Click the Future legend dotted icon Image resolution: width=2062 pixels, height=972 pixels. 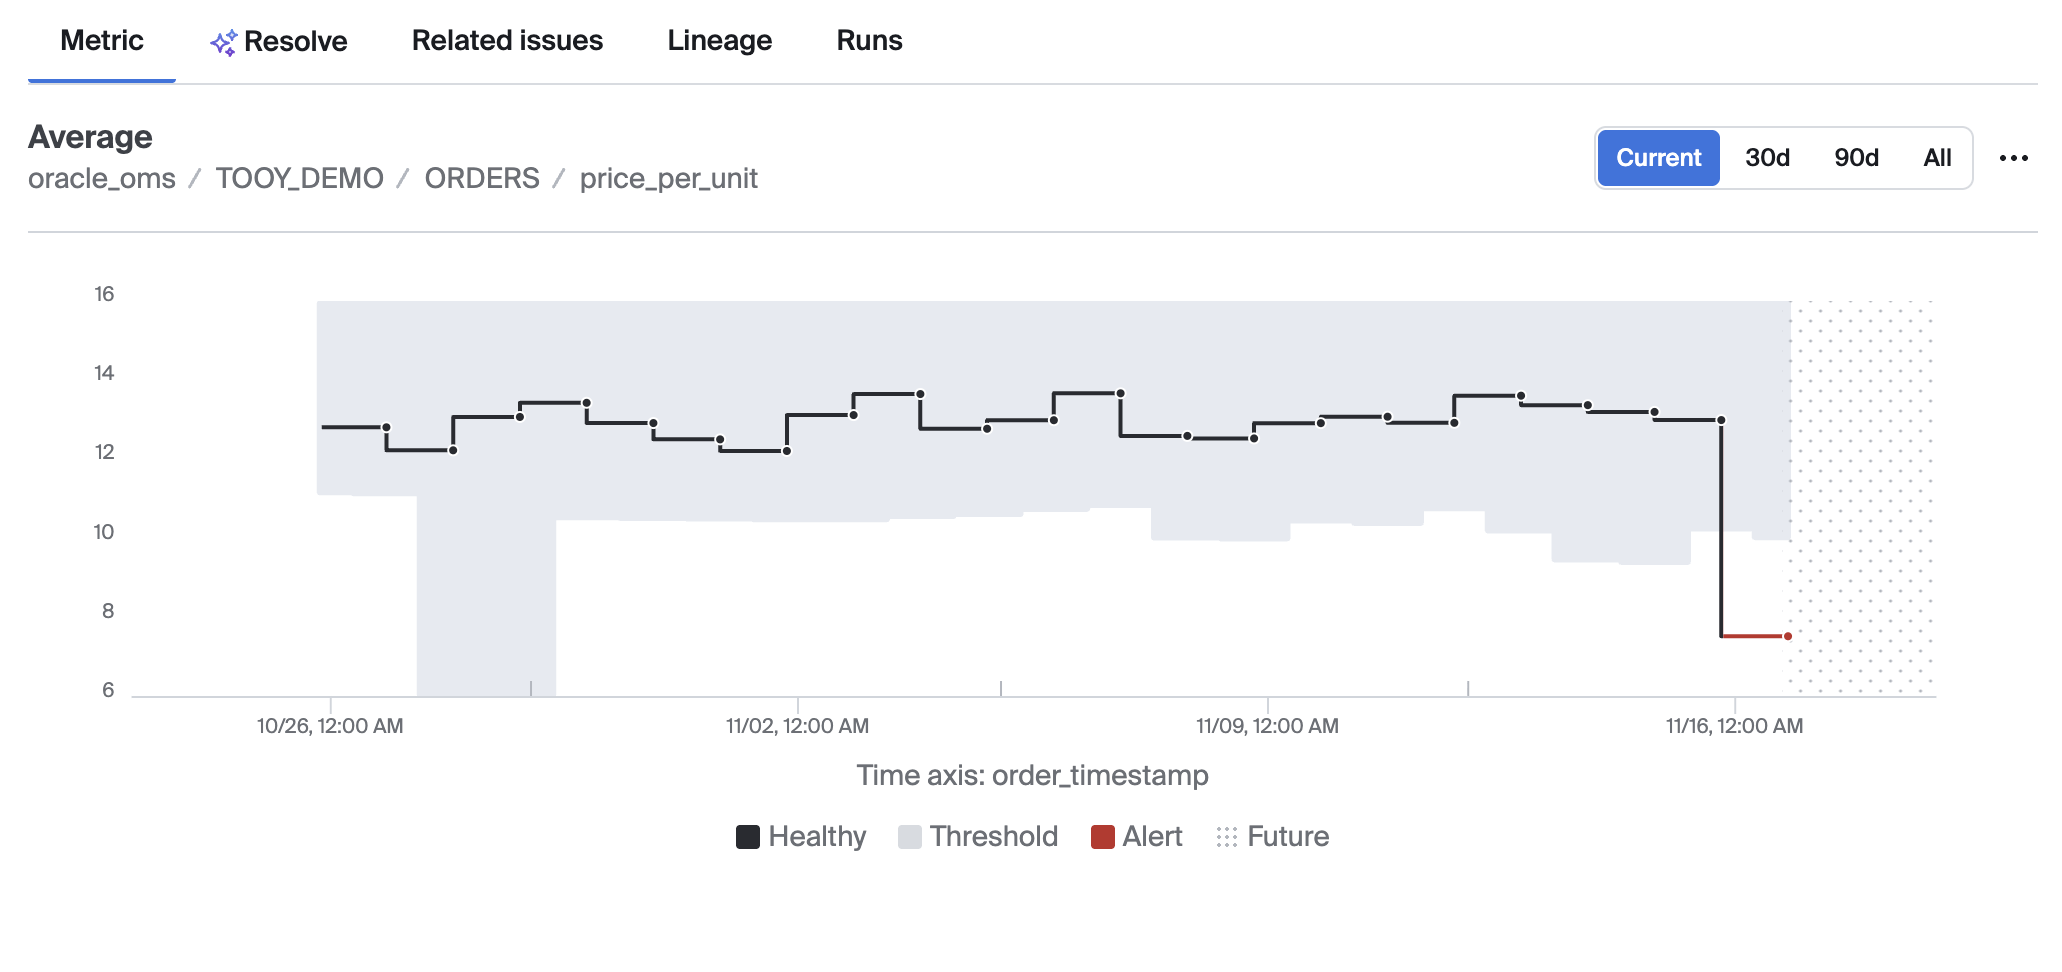click(1227, 837)
